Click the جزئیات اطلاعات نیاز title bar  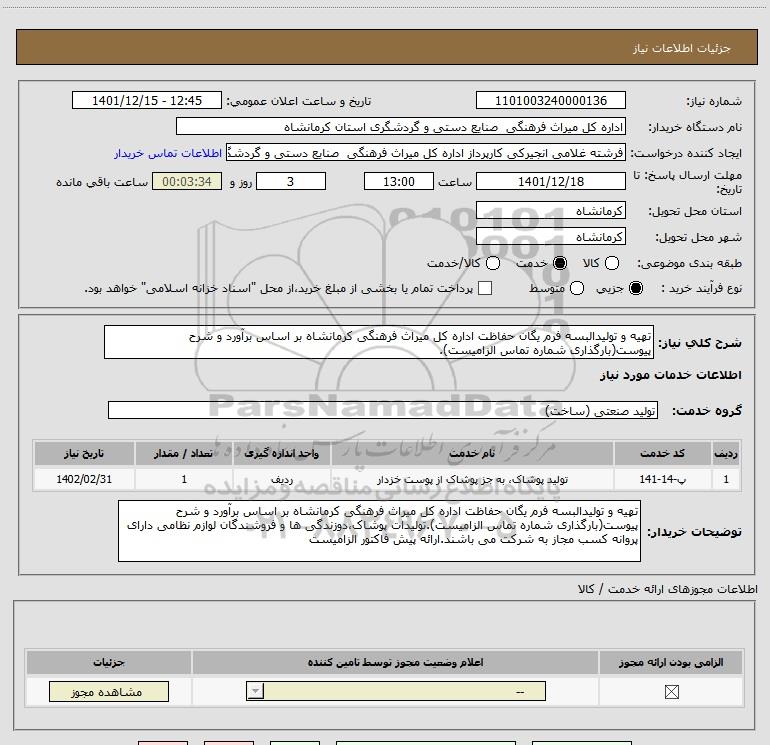pyautogui.click(x=387, y=47)
